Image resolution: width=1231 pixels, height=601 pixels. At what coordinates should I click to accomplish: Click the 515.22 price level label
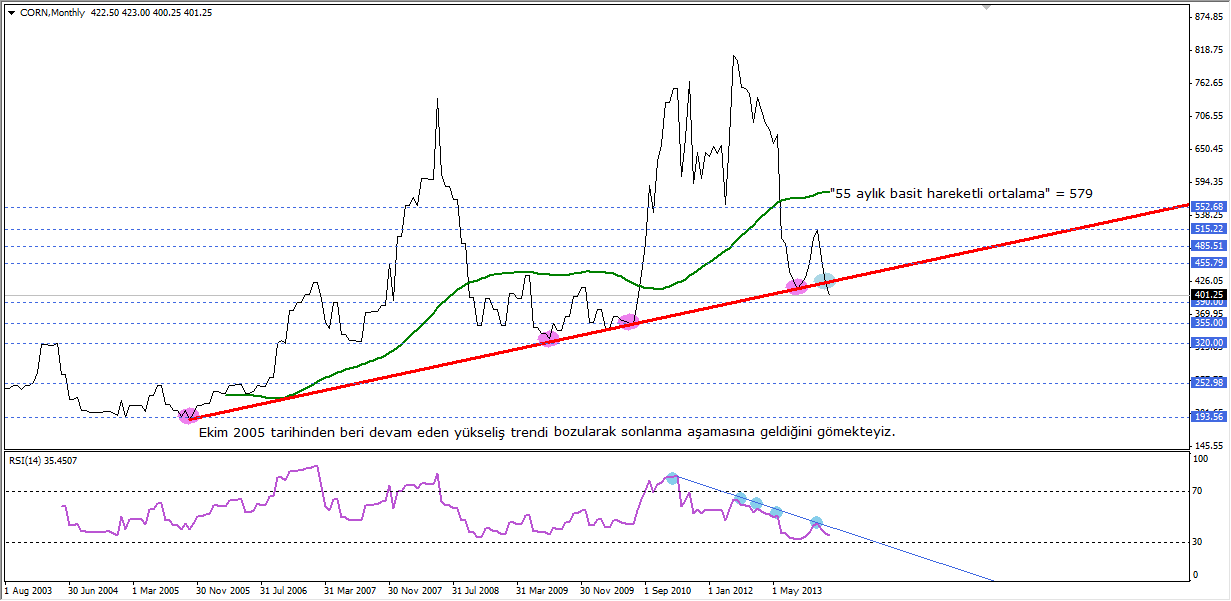[1209, 229]
